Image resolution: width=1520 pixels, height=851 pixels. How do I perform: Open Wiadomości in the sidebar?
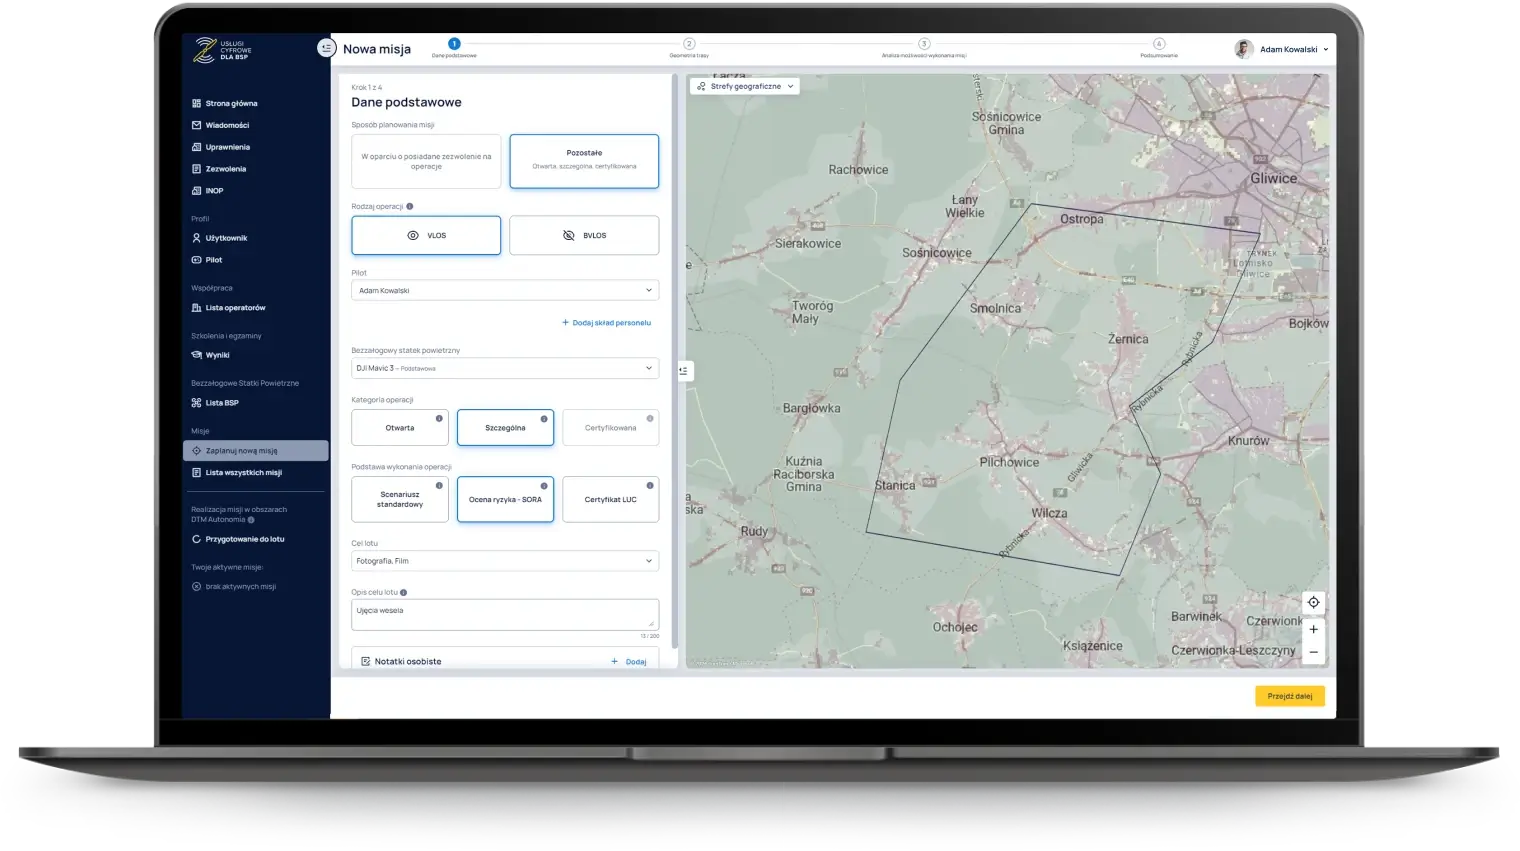tap(227, 126)
